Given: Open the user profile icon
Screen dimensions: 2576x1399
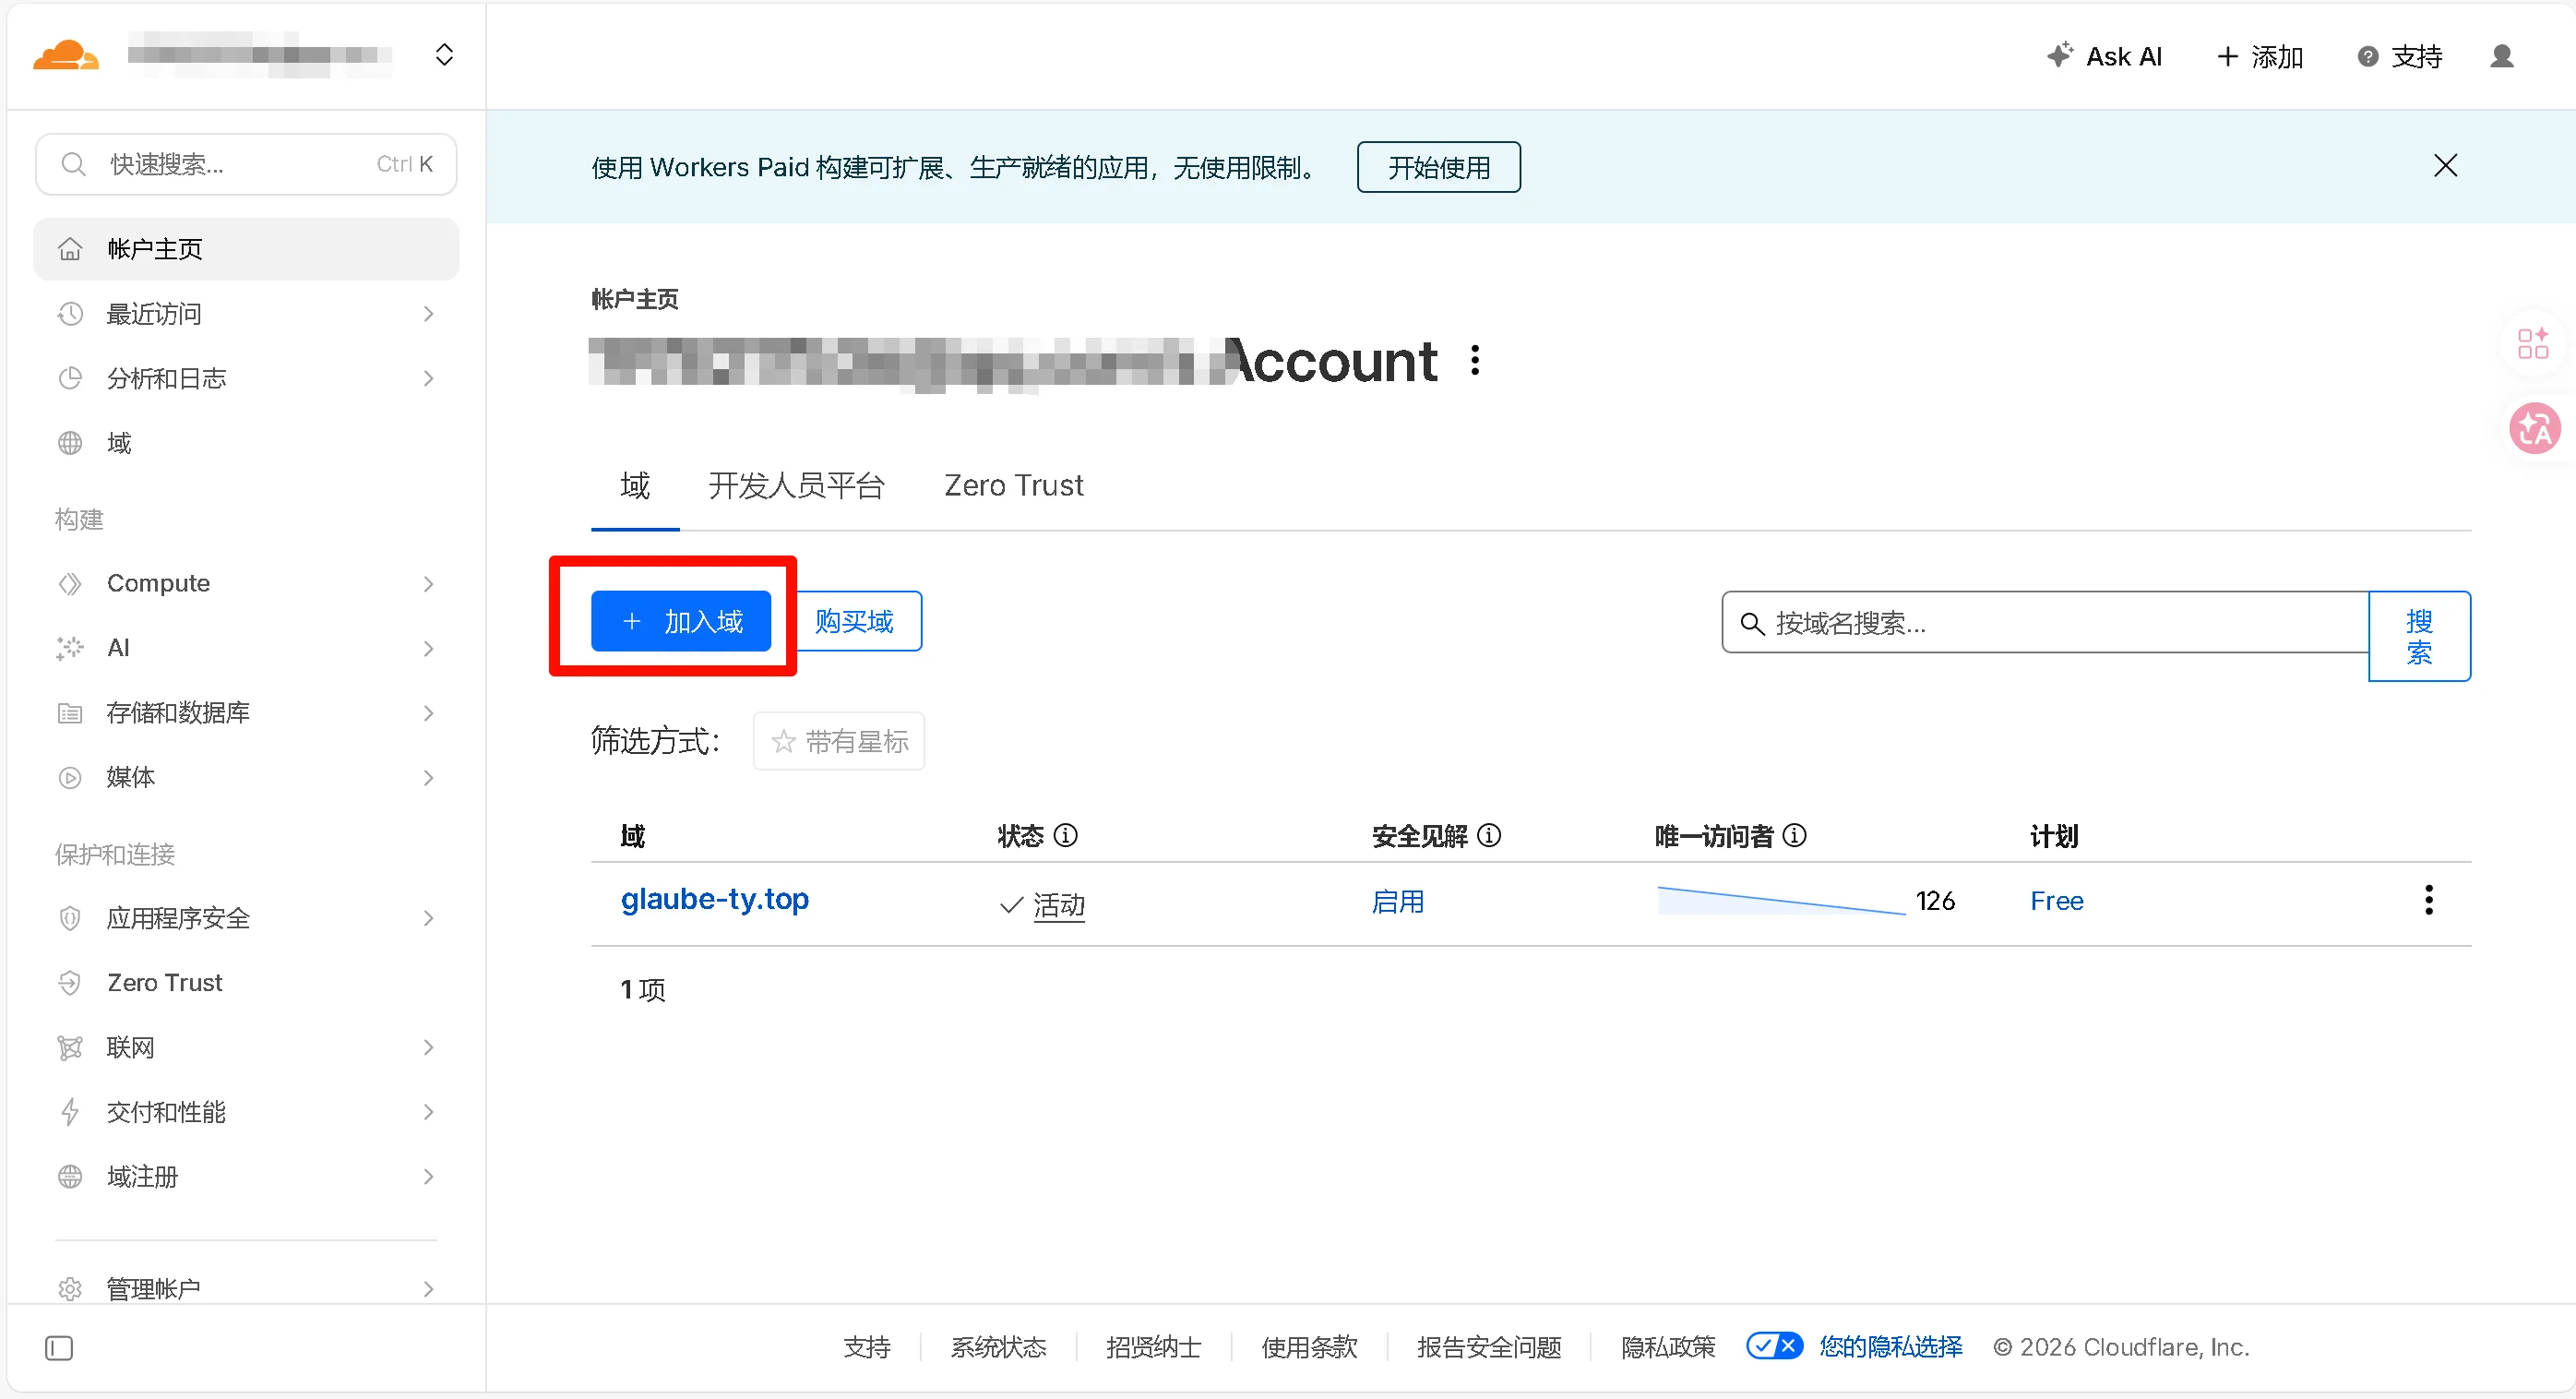Looking at the screenshot, I should (x=2502, y=56).
